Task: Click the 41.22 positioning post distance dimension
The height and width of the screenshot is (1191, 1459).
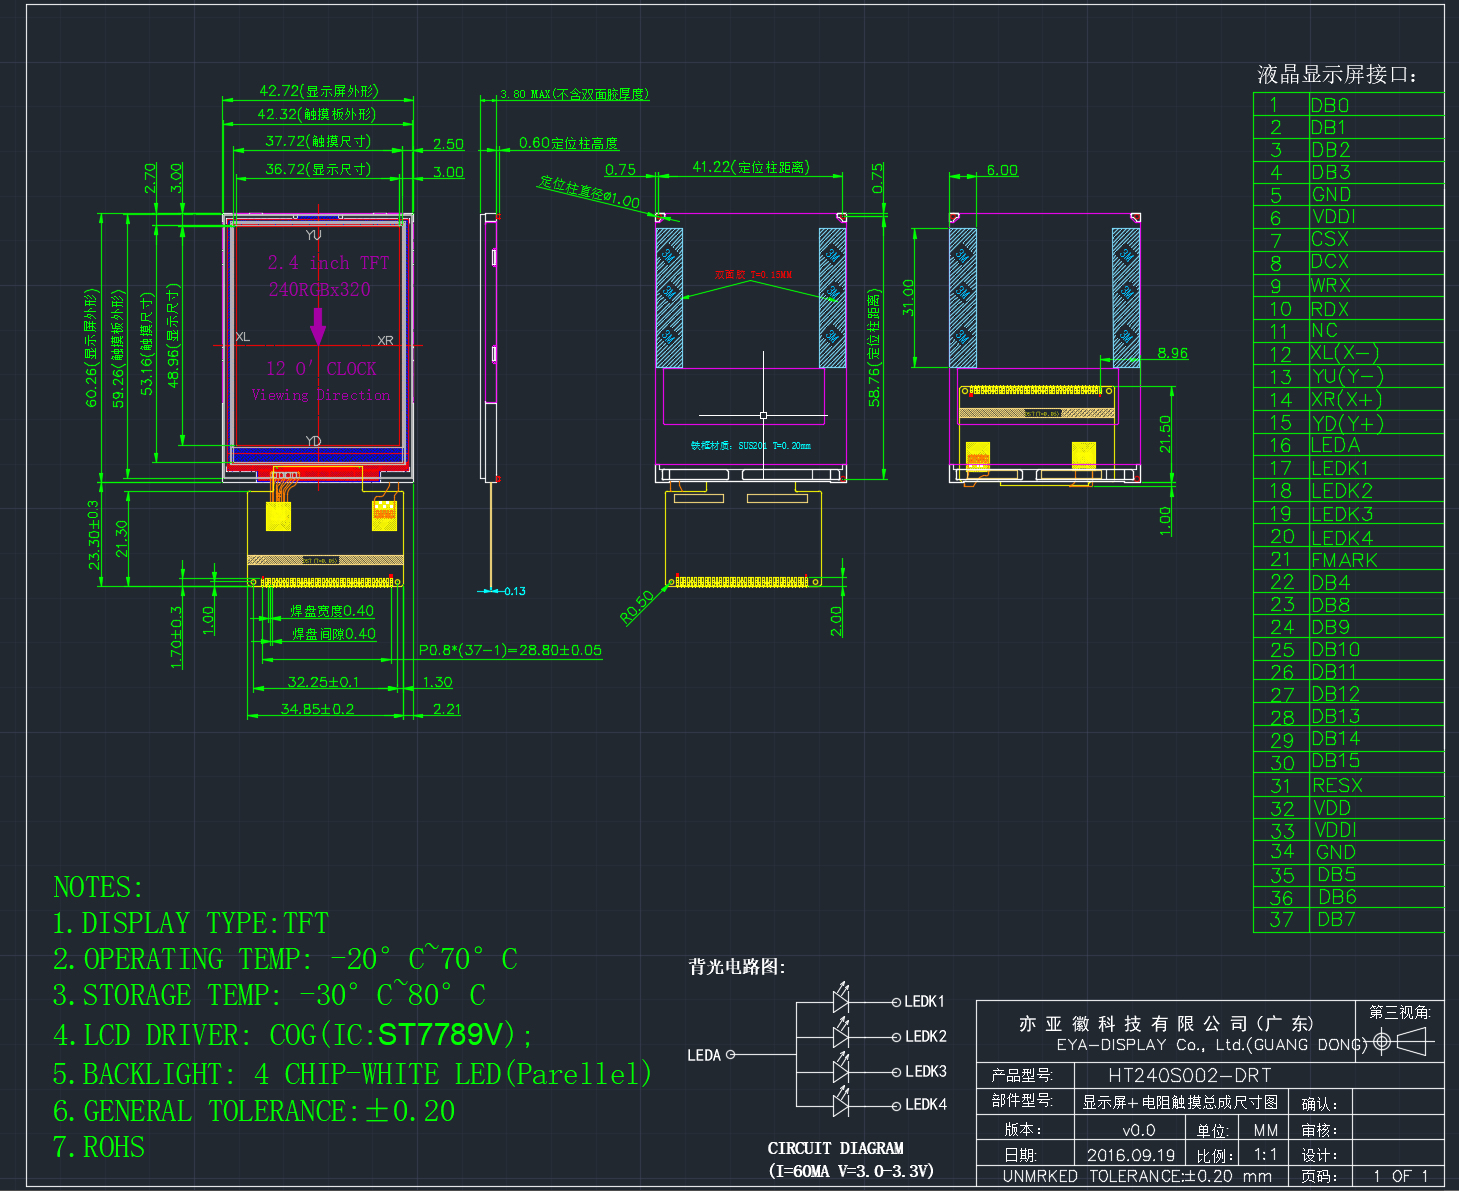Action: pyautogui.click(x=751, y=167)
